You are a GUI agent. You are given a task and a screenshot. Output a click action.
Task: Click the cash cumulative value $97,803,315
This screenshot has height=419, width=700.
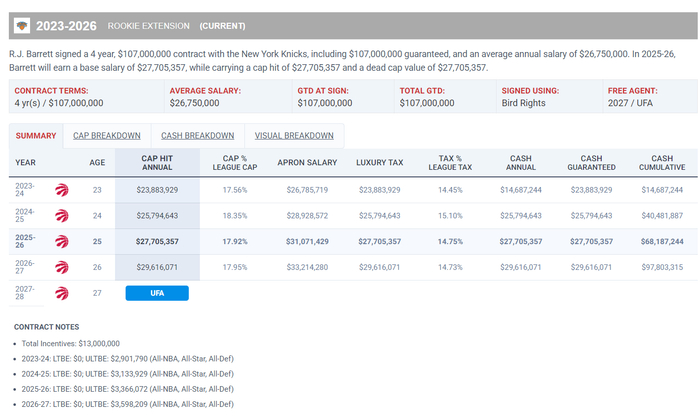click(x=662, y=267)
